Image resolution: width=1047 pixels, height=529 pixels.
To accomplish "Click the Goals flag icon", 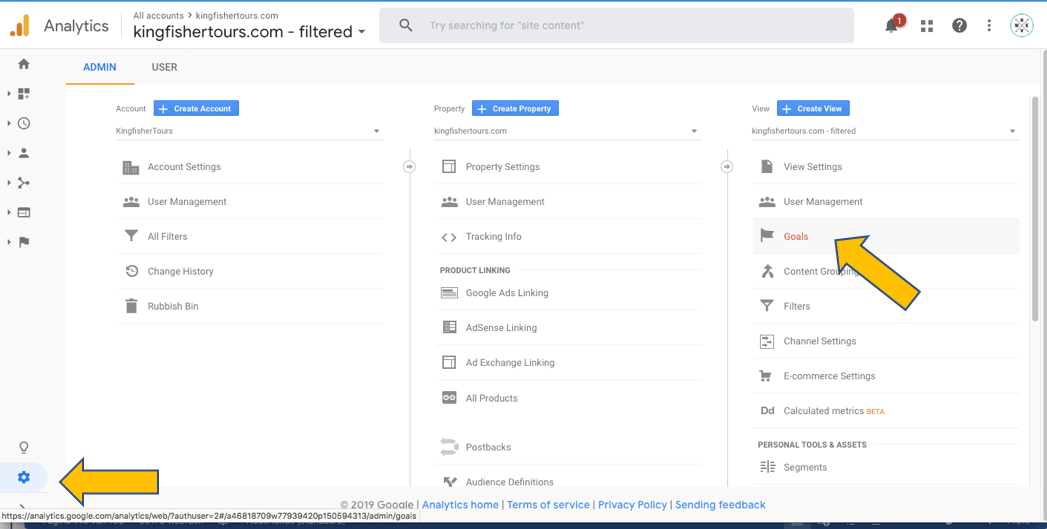I will (x=767, y=236).
